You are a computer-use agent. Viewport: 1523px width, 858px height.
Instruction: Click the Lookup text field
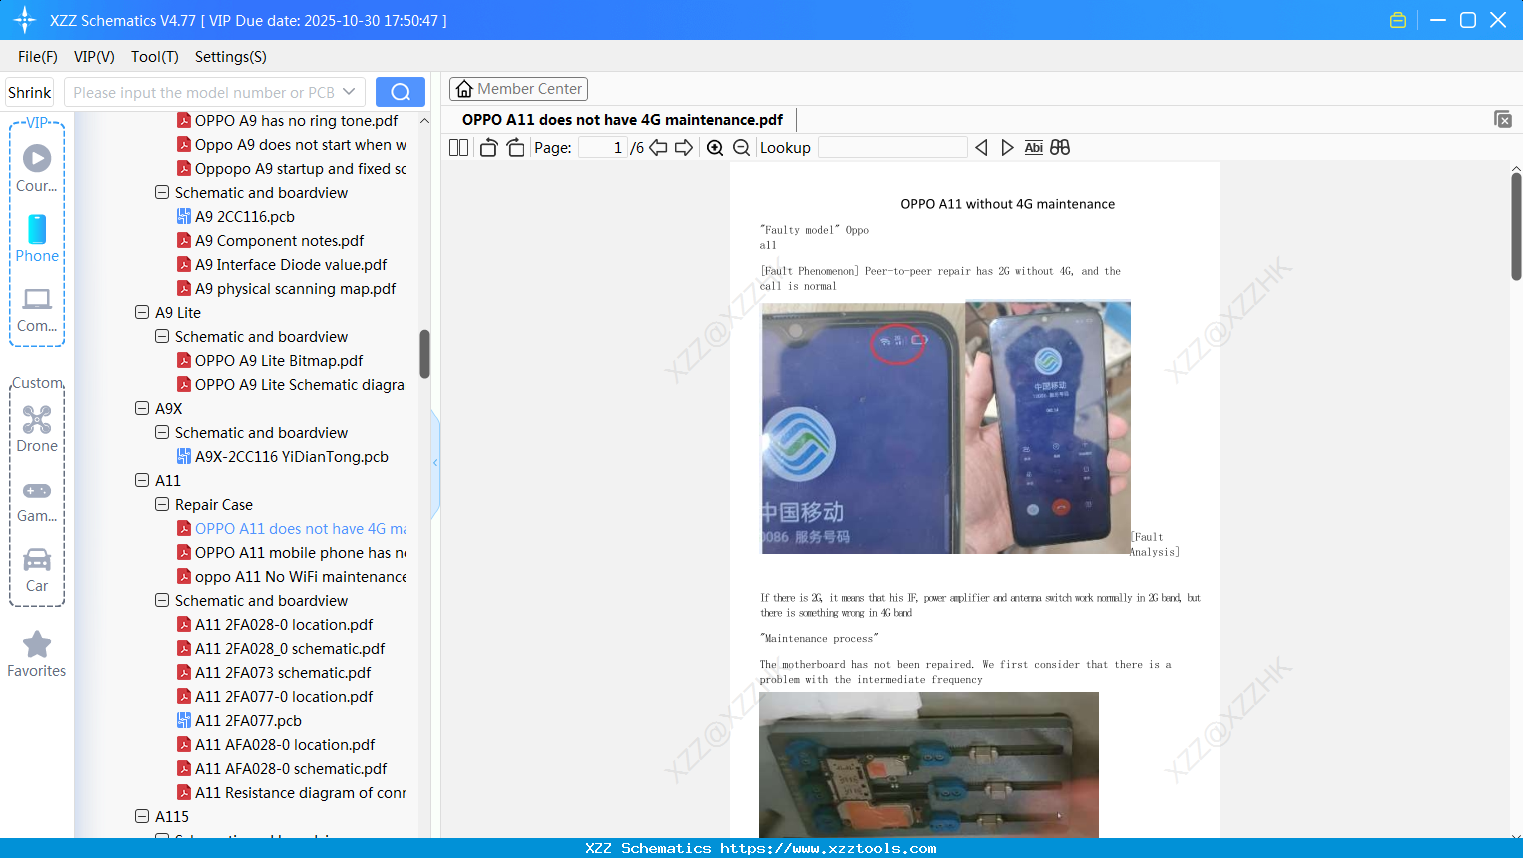pos(893,148)
